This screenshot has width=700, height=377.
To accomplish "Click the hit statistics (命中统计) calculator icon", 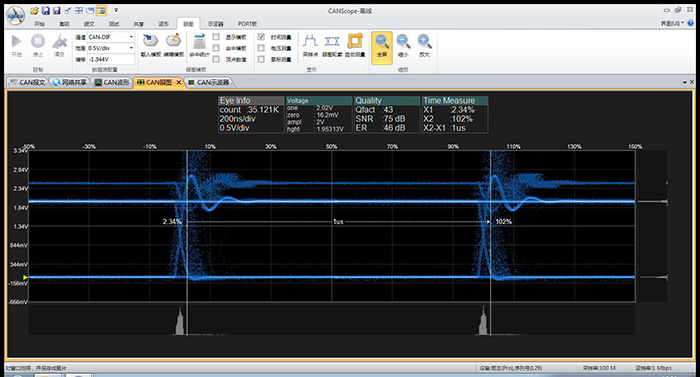I will tap(199, 42).
